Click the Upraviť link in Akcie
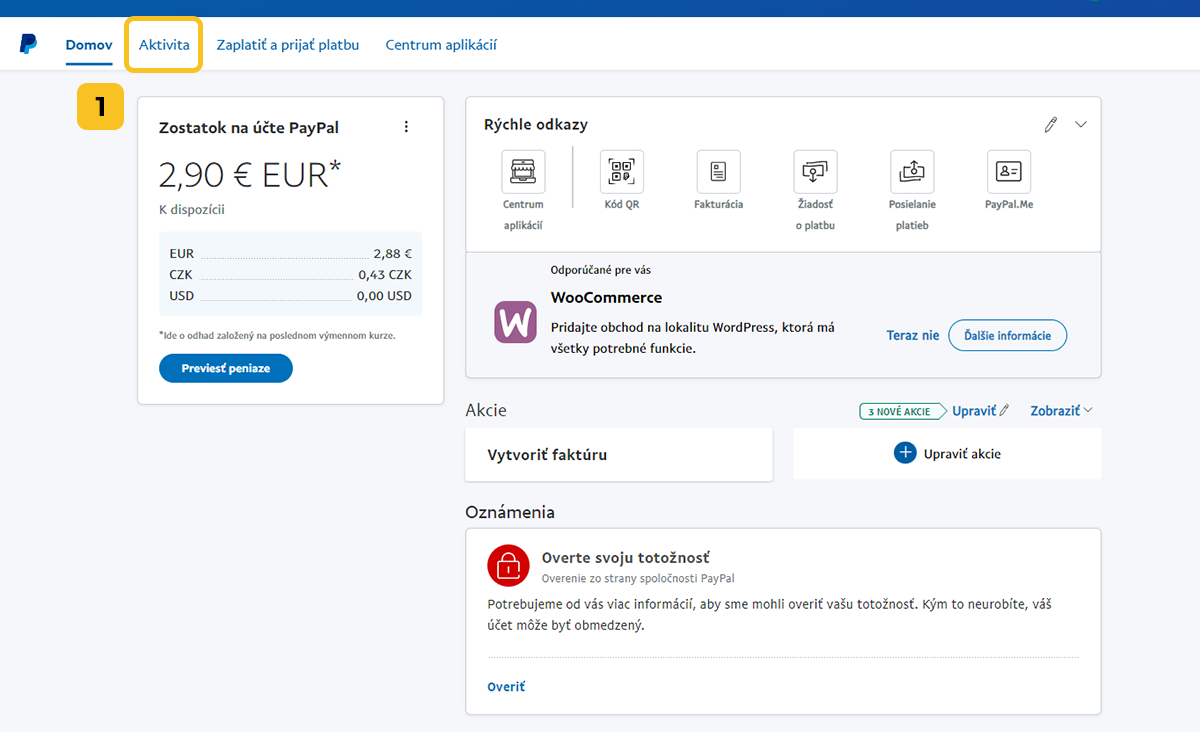 pos(980,411)
